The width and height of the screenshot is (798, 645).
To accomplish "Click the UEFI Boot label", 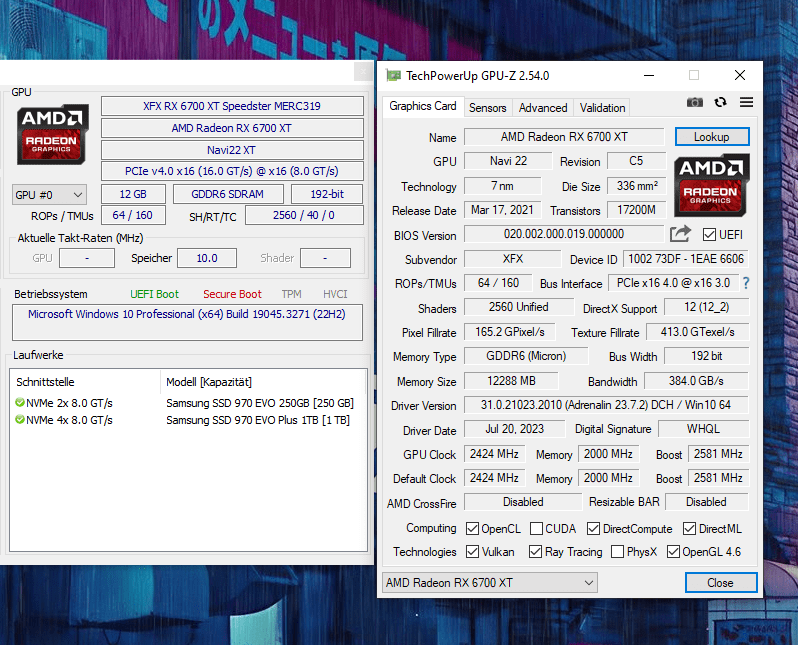I will (155, 294).
